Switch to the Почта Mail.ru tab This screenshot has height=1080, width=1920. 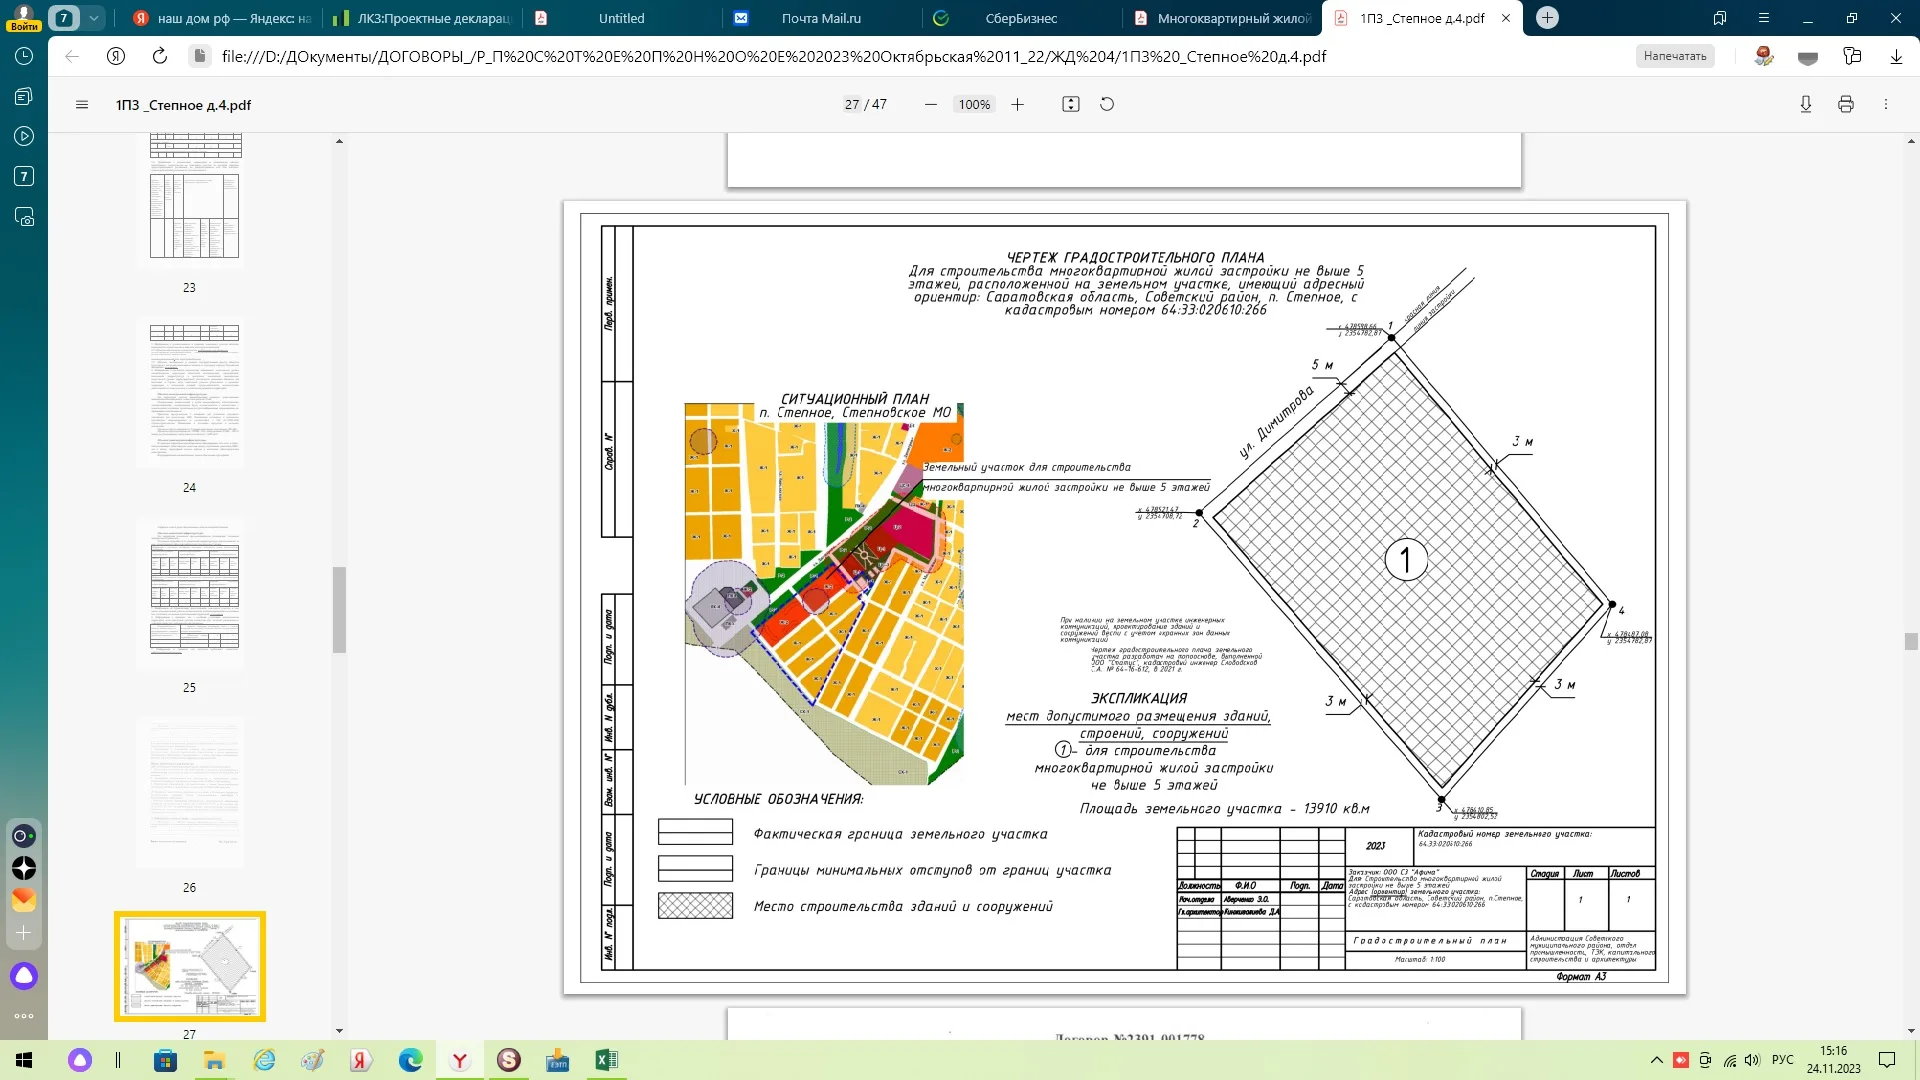[x=821, y=18]
